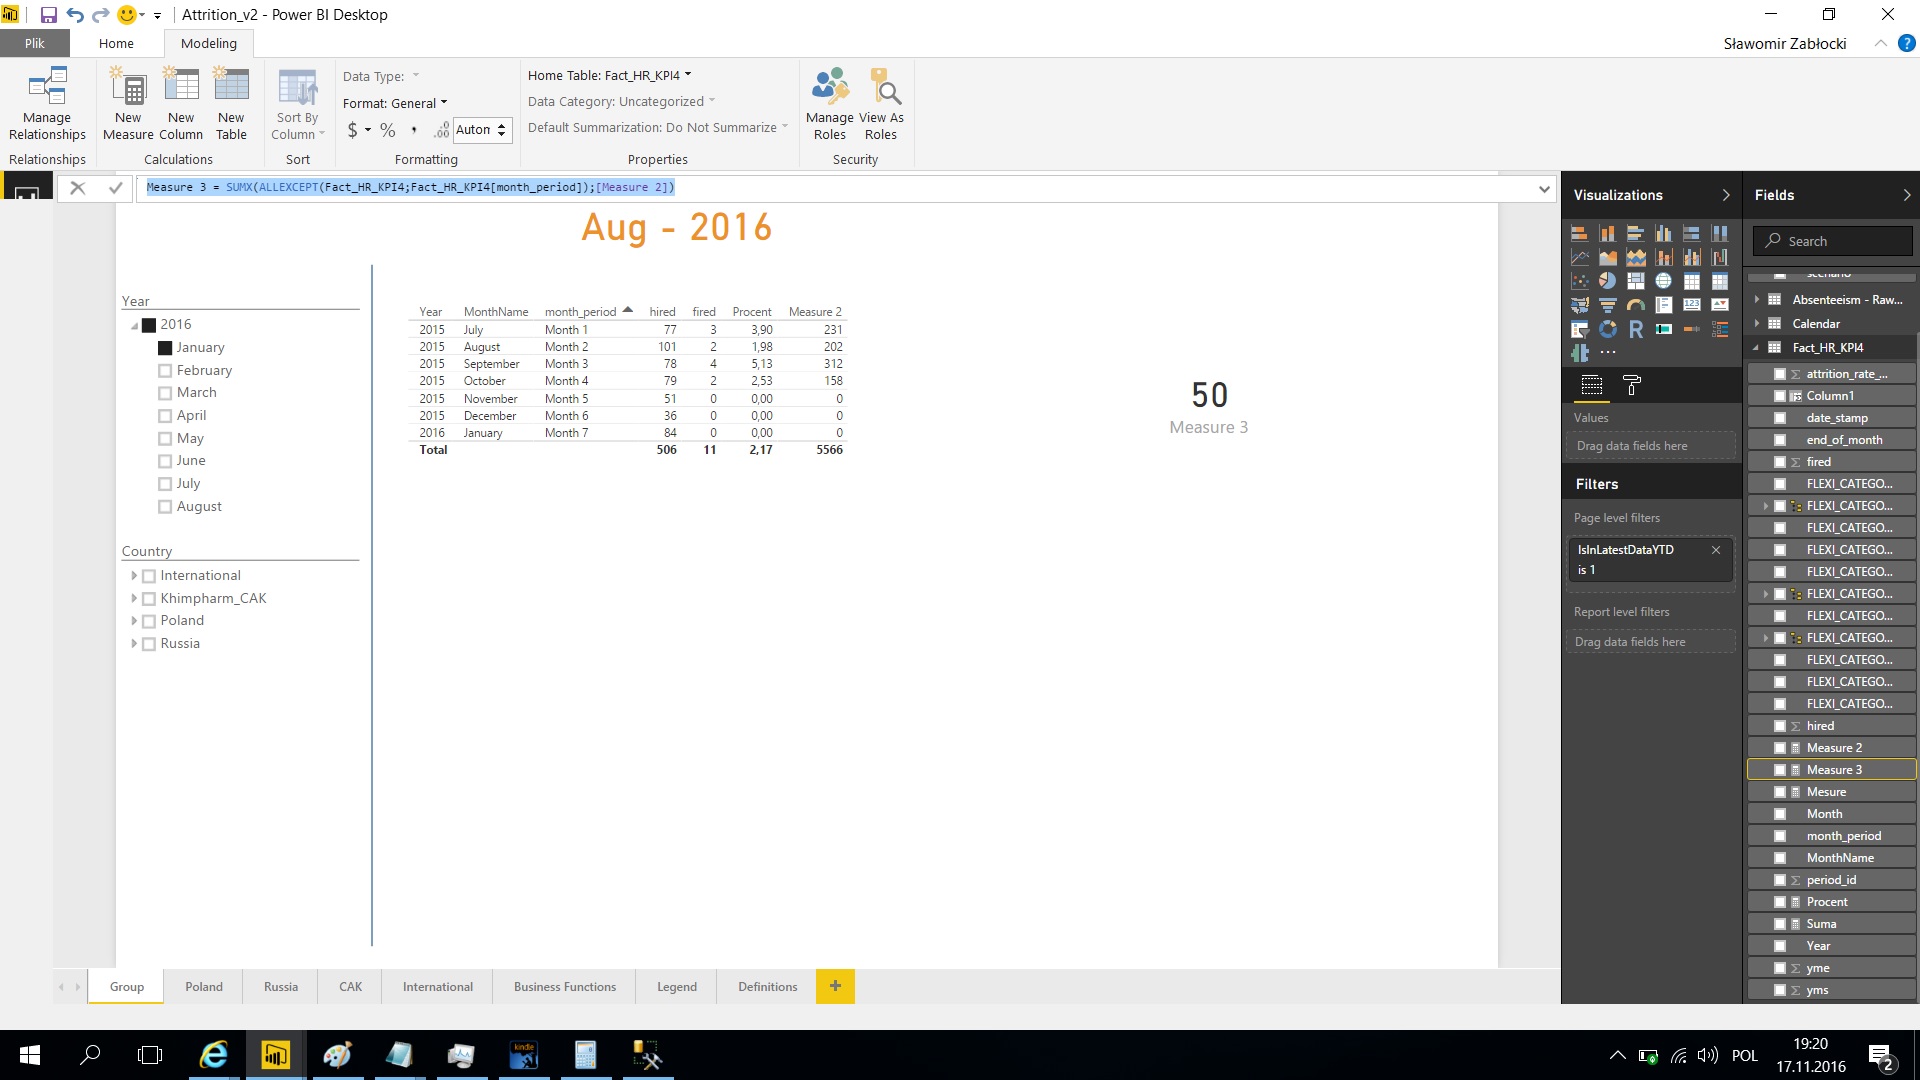Select stacked column chart visualization
The image size is (1920, 1080).
pyautogui.click(x=1607, y=233)
